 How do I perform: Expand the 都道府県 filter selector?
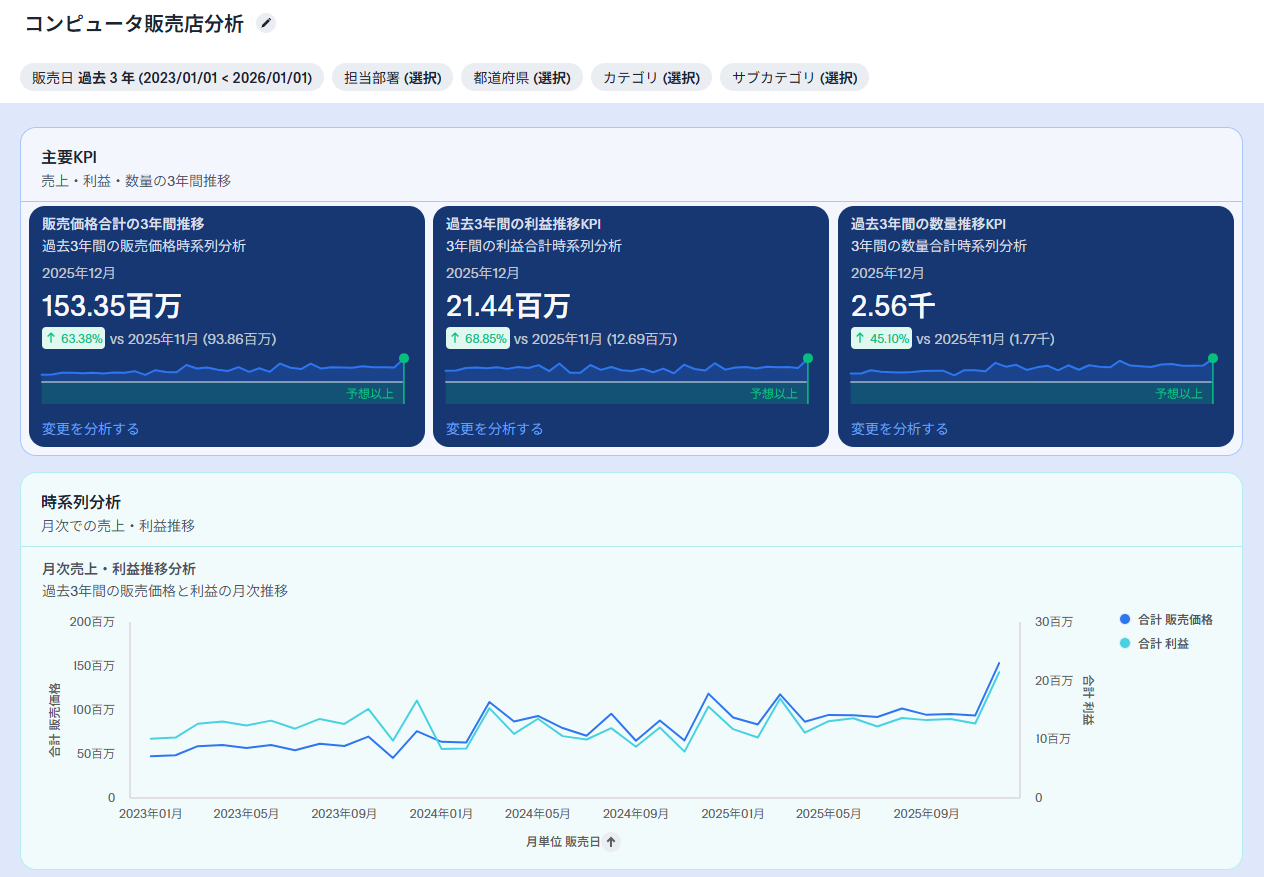[x=521, y=78]
